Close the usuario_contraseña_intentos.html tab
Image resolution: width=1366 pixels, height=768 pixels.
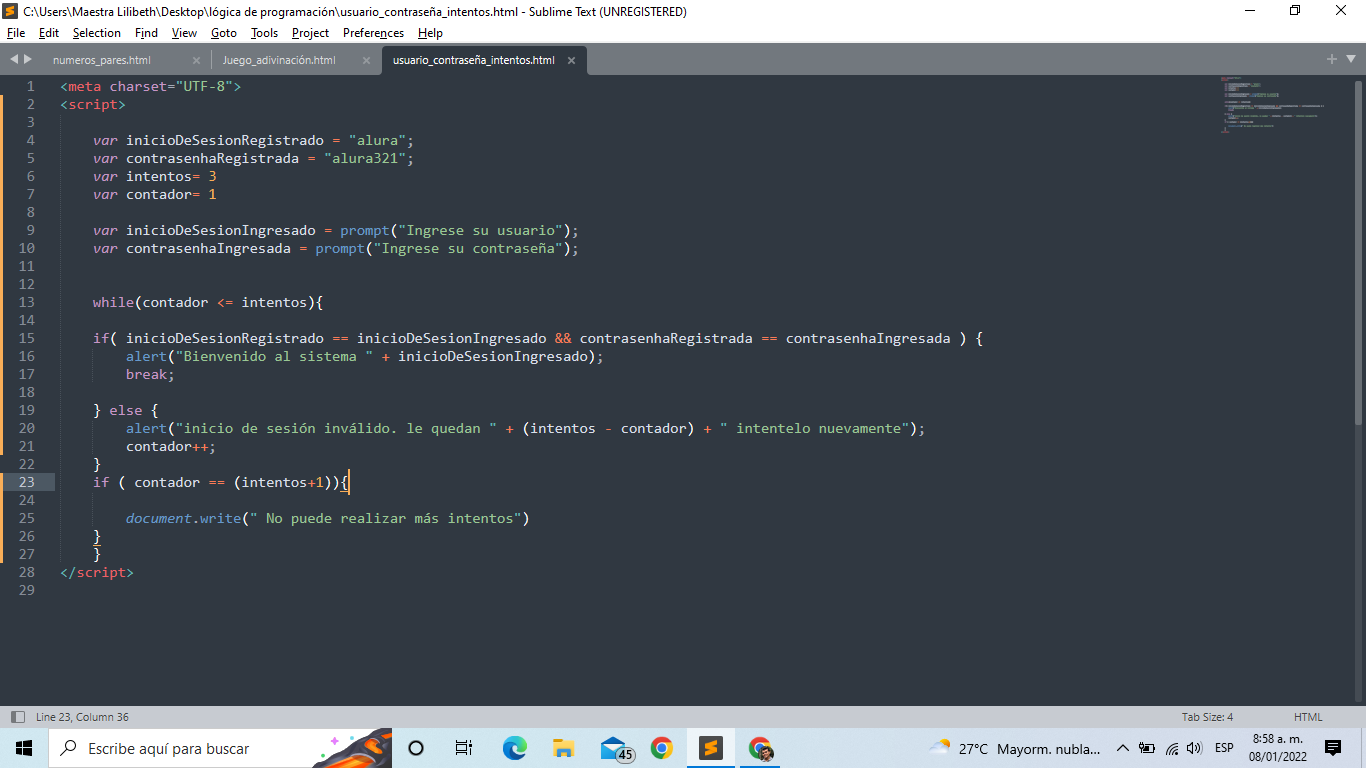point(572,60)
